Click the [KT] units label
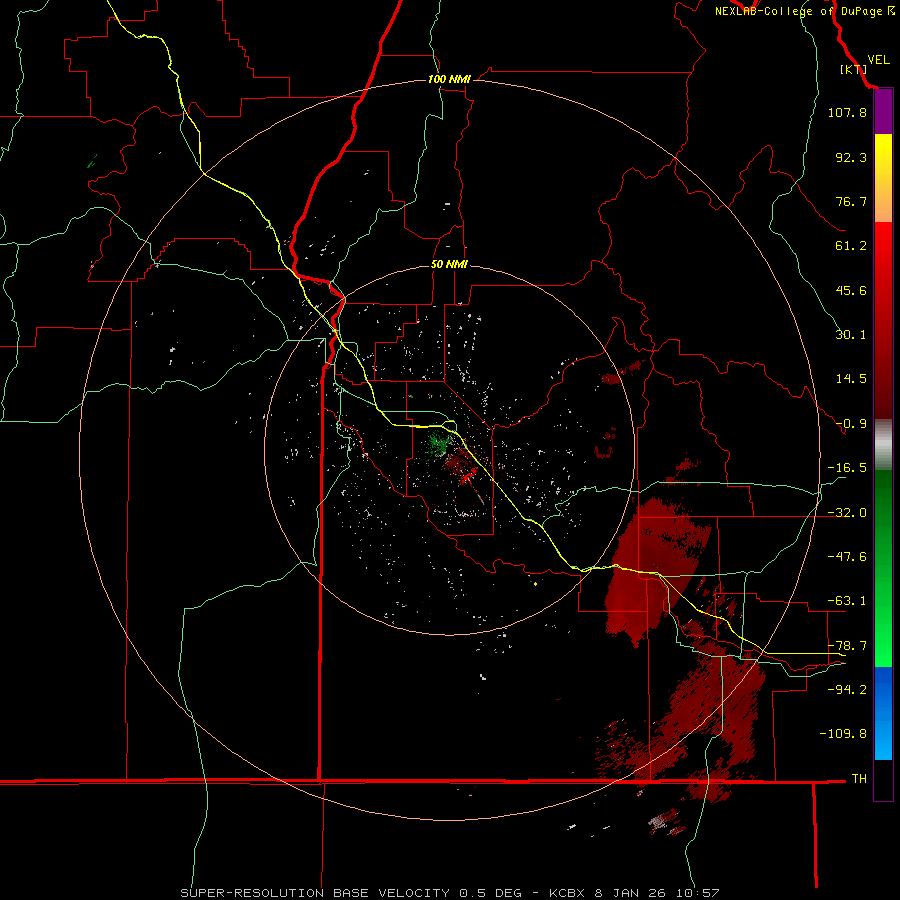This screenshot has height=900, width=900. (x=853, y=69)
